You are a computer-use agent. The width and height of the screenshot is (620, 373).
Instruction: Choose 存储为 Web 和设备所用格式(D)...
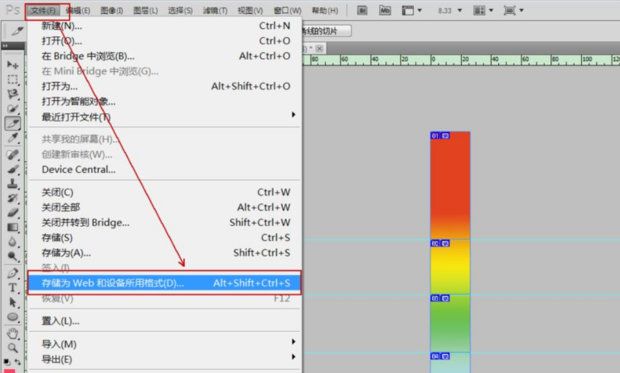pos(164,283)
